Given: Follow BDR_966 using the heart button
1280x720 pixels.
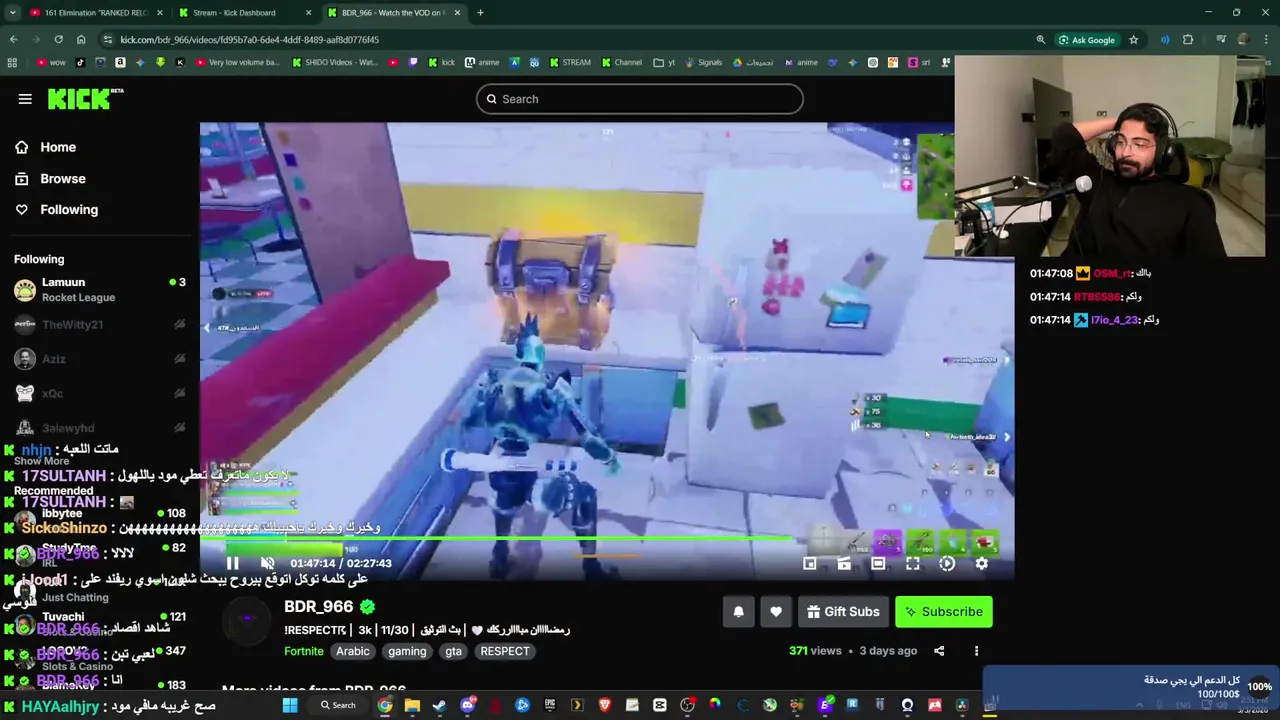Looking at the screenshot, I should coord(776,612).
